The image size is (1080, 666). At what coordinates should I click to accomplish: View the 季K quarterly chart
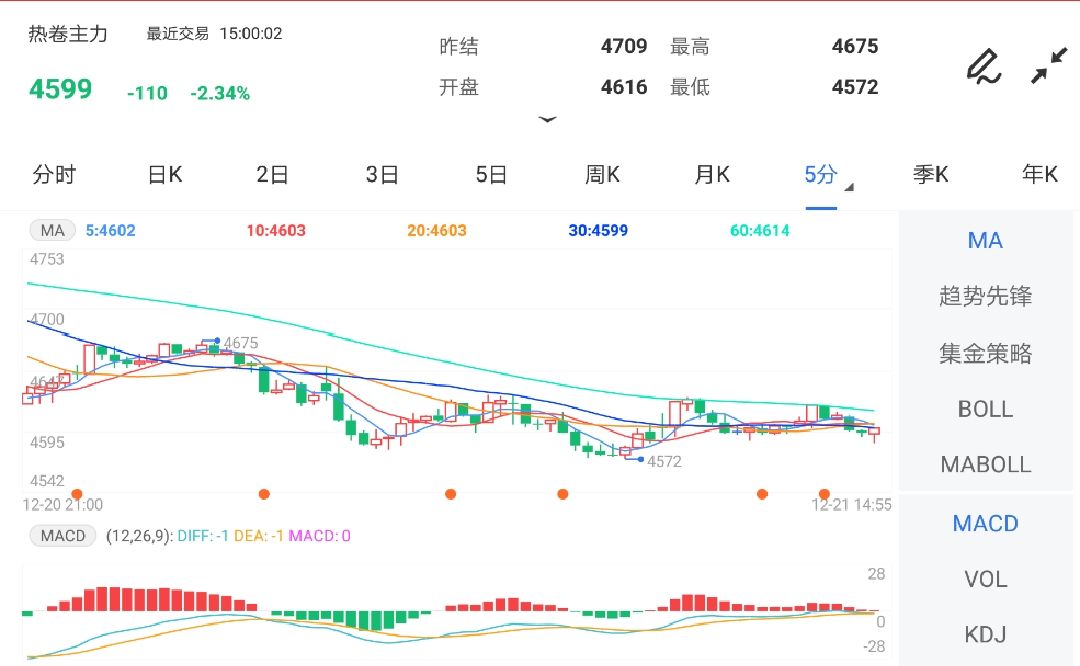(x=931, y=174)
